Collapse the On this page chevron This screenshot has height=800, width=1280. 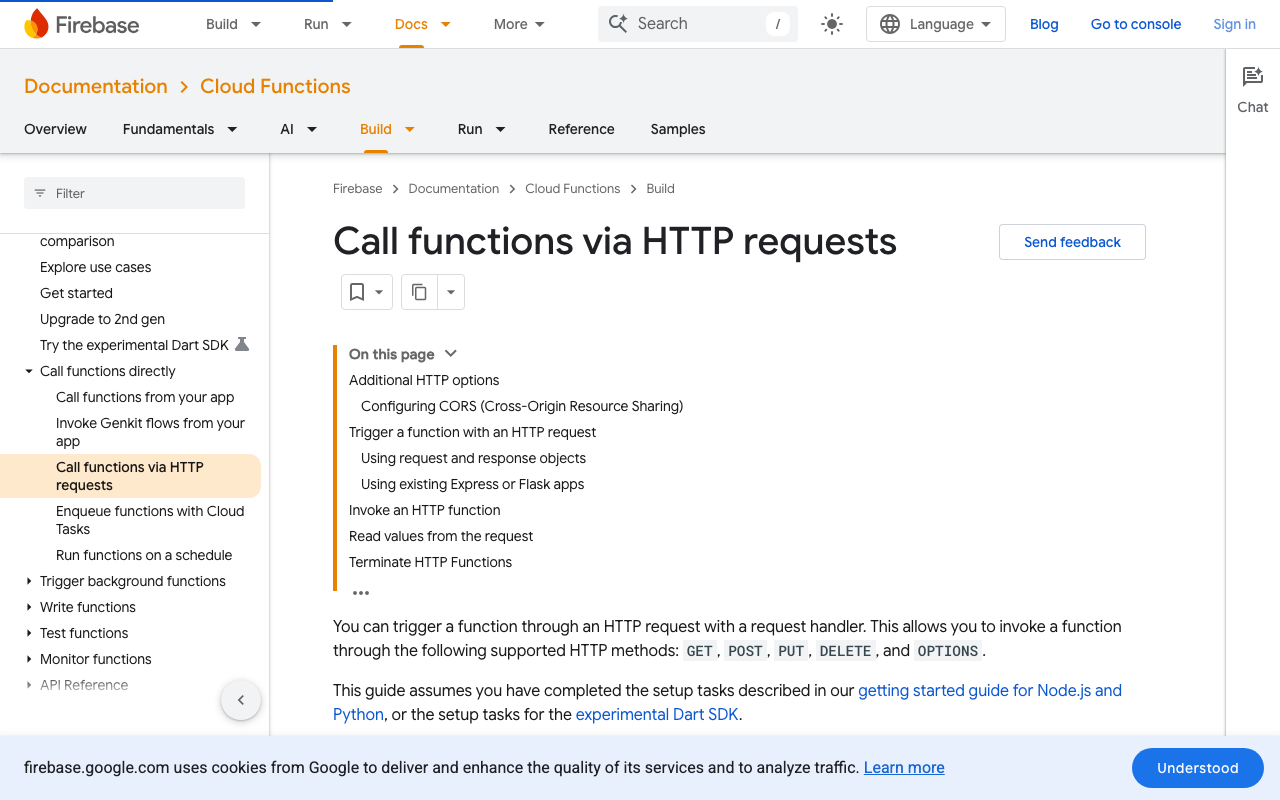[450, 354]
